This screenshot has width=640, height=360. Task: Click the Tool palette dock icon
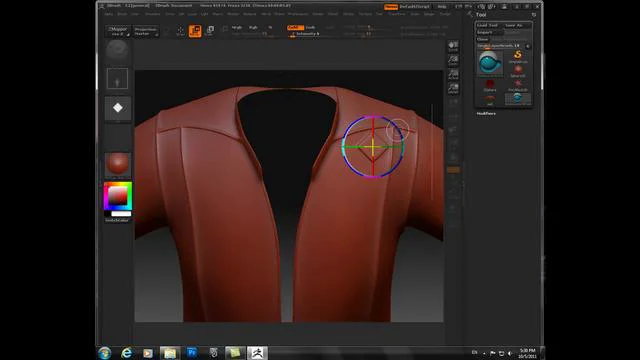click(x=533, y=15)
